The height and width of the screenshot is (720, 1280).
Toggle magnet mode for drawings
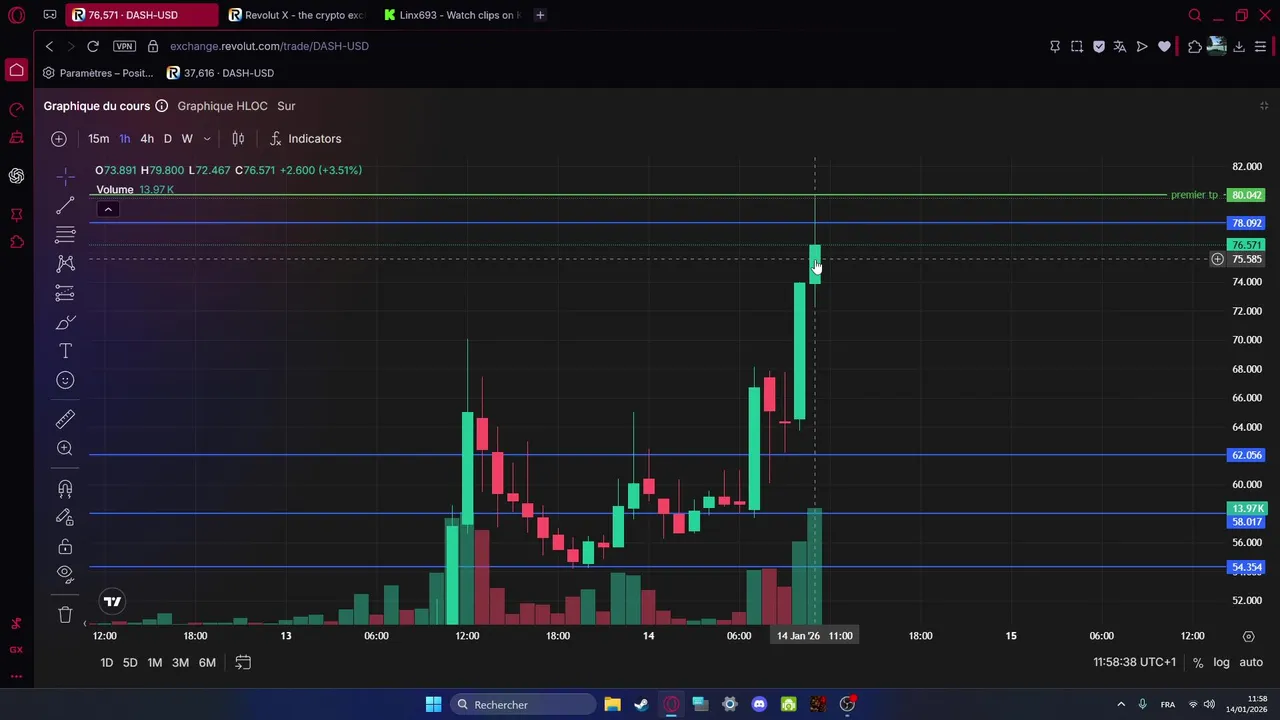tap(65, 488)
